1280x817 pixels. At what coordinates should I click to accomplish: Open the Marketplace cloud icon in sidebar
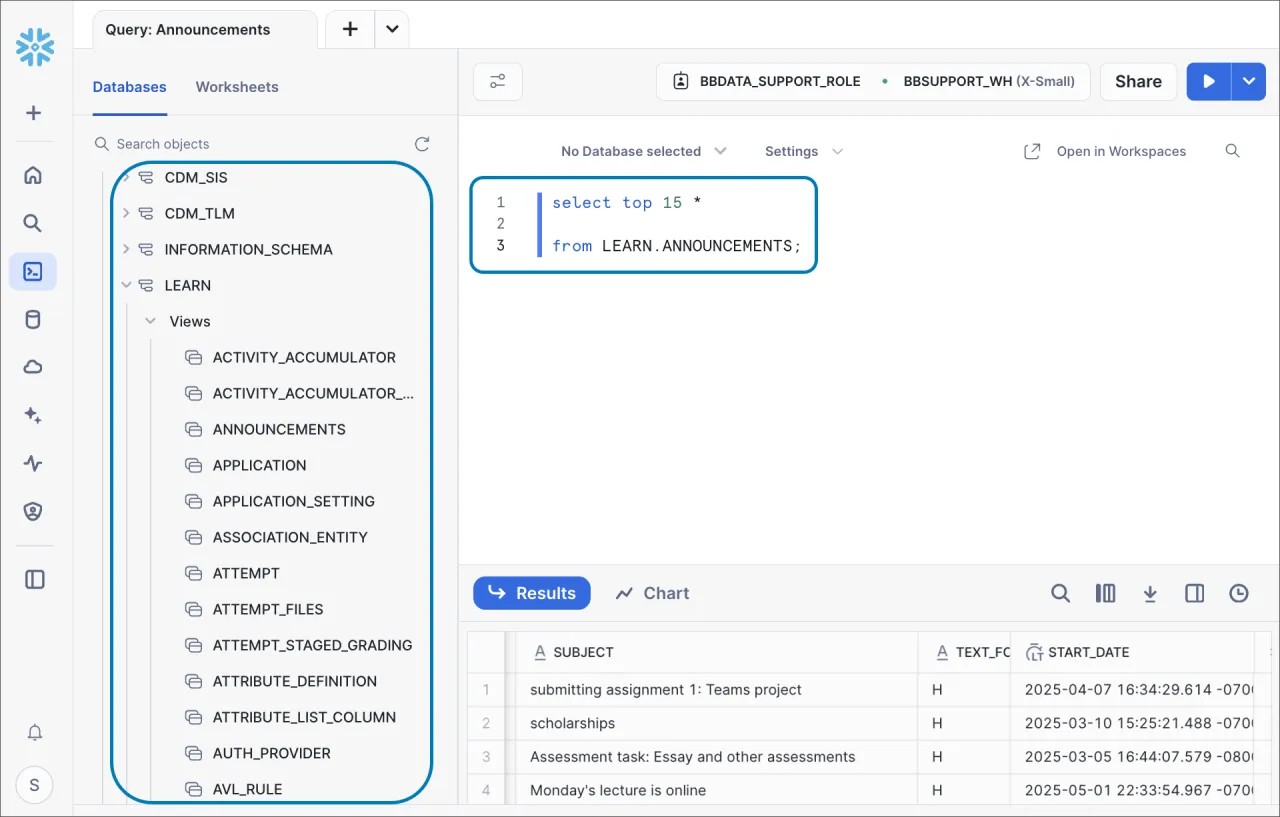click(34, 366)
